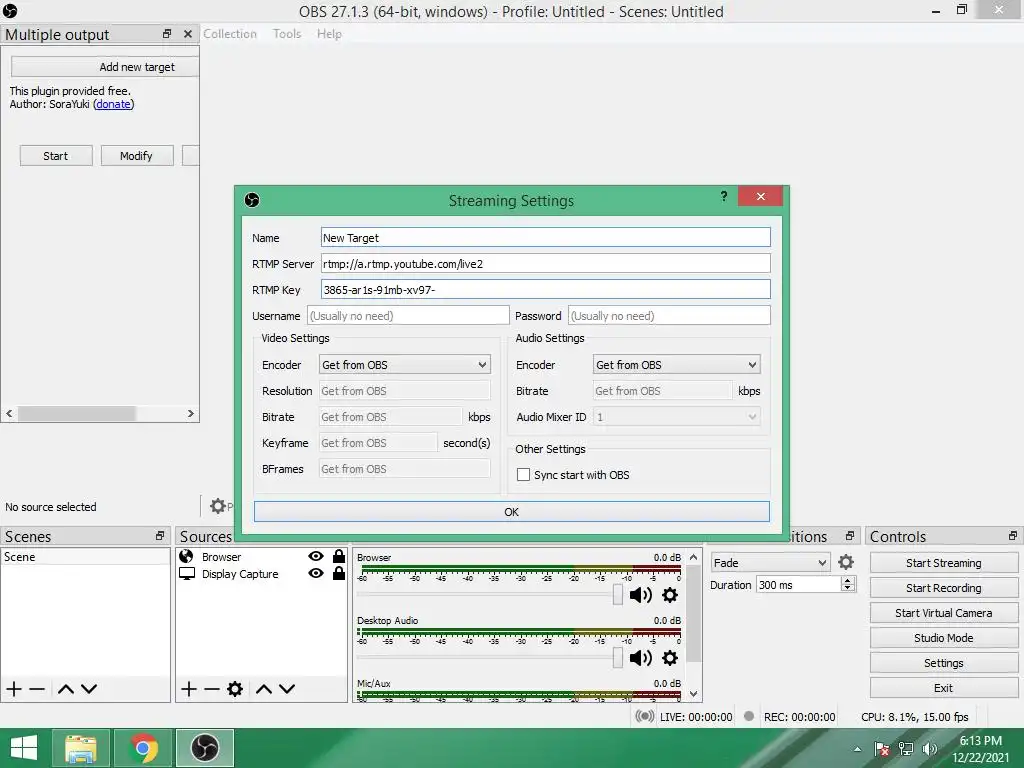Image resolution: width=1024 pixels, height=768 pixels.
Task: Click Start Virtual Camera
Action: (x=943, y=613)
